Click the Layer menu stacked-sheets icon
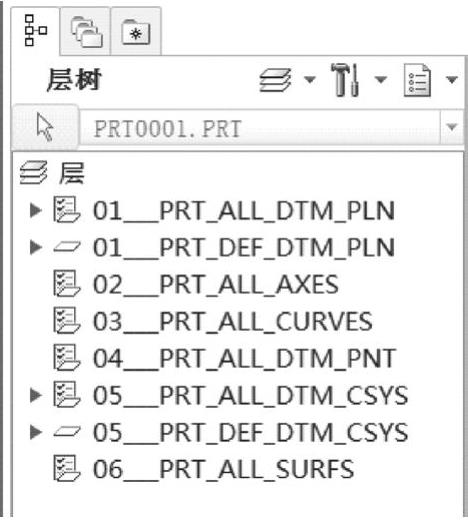This screenshot has width=468, height=528. tap(275, 80)
